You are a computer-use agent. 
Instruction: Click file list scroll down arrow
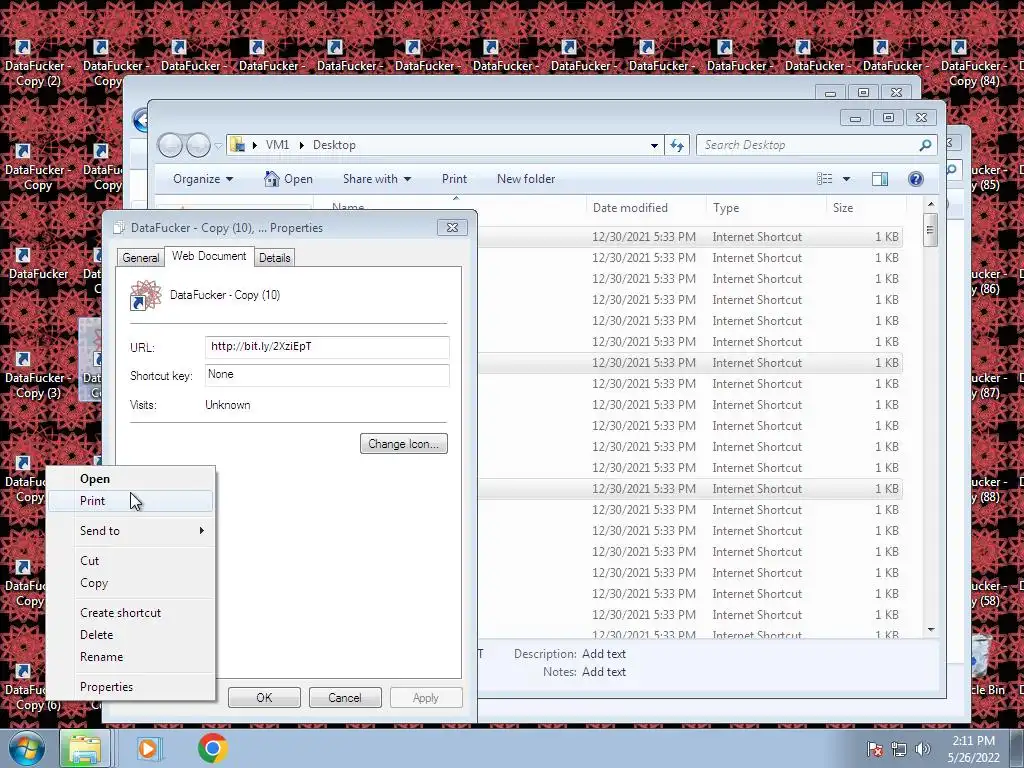click(x=931, y=630)
